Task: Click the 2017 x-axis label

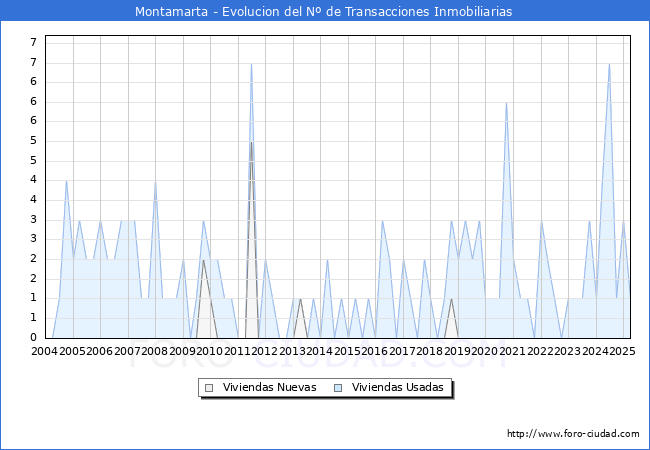Action: coord(403,351)
